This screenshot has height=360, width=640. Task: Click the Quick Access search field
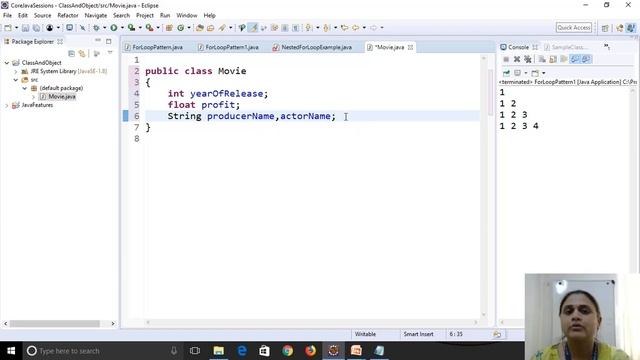pyautogui.click(x=573, y=28)
